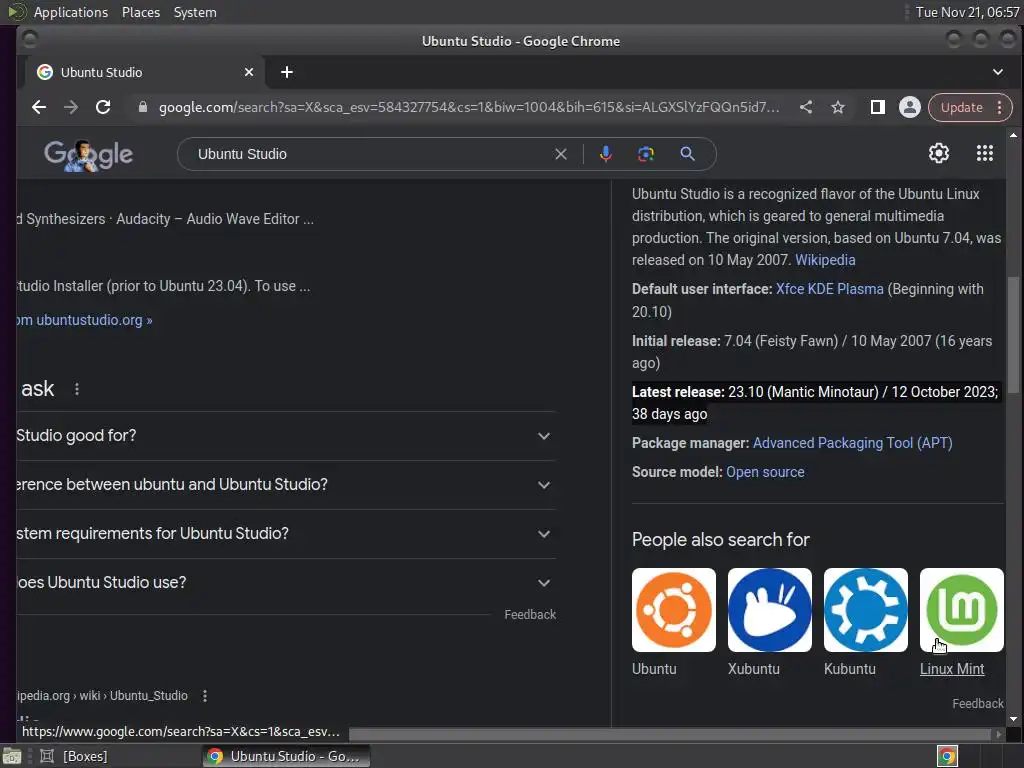Open more options beside 'ask' heading

(77, 389)
